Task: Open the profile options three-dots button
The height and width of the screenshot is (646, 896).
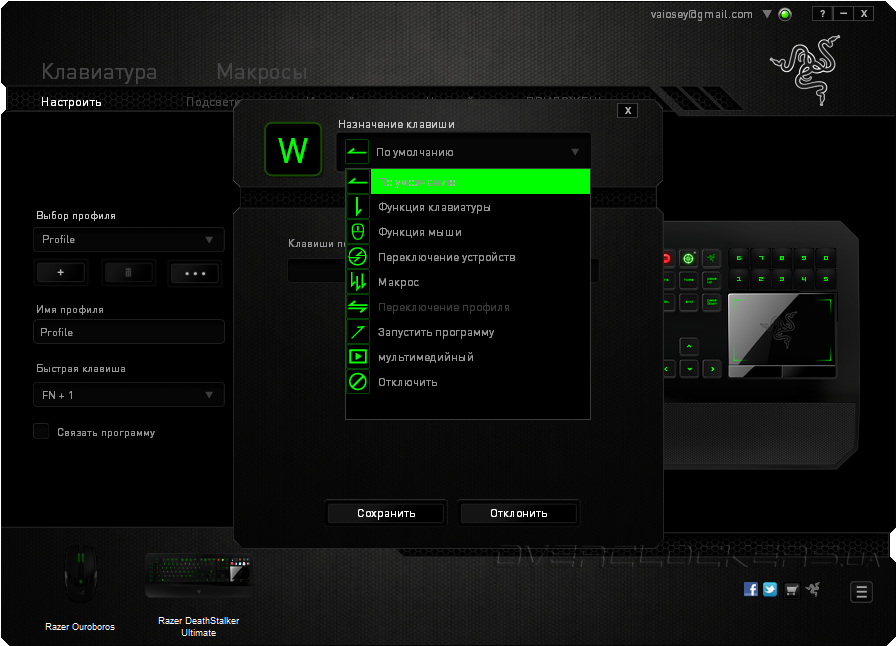Action: pyautogui.click(x=195, y=273)
